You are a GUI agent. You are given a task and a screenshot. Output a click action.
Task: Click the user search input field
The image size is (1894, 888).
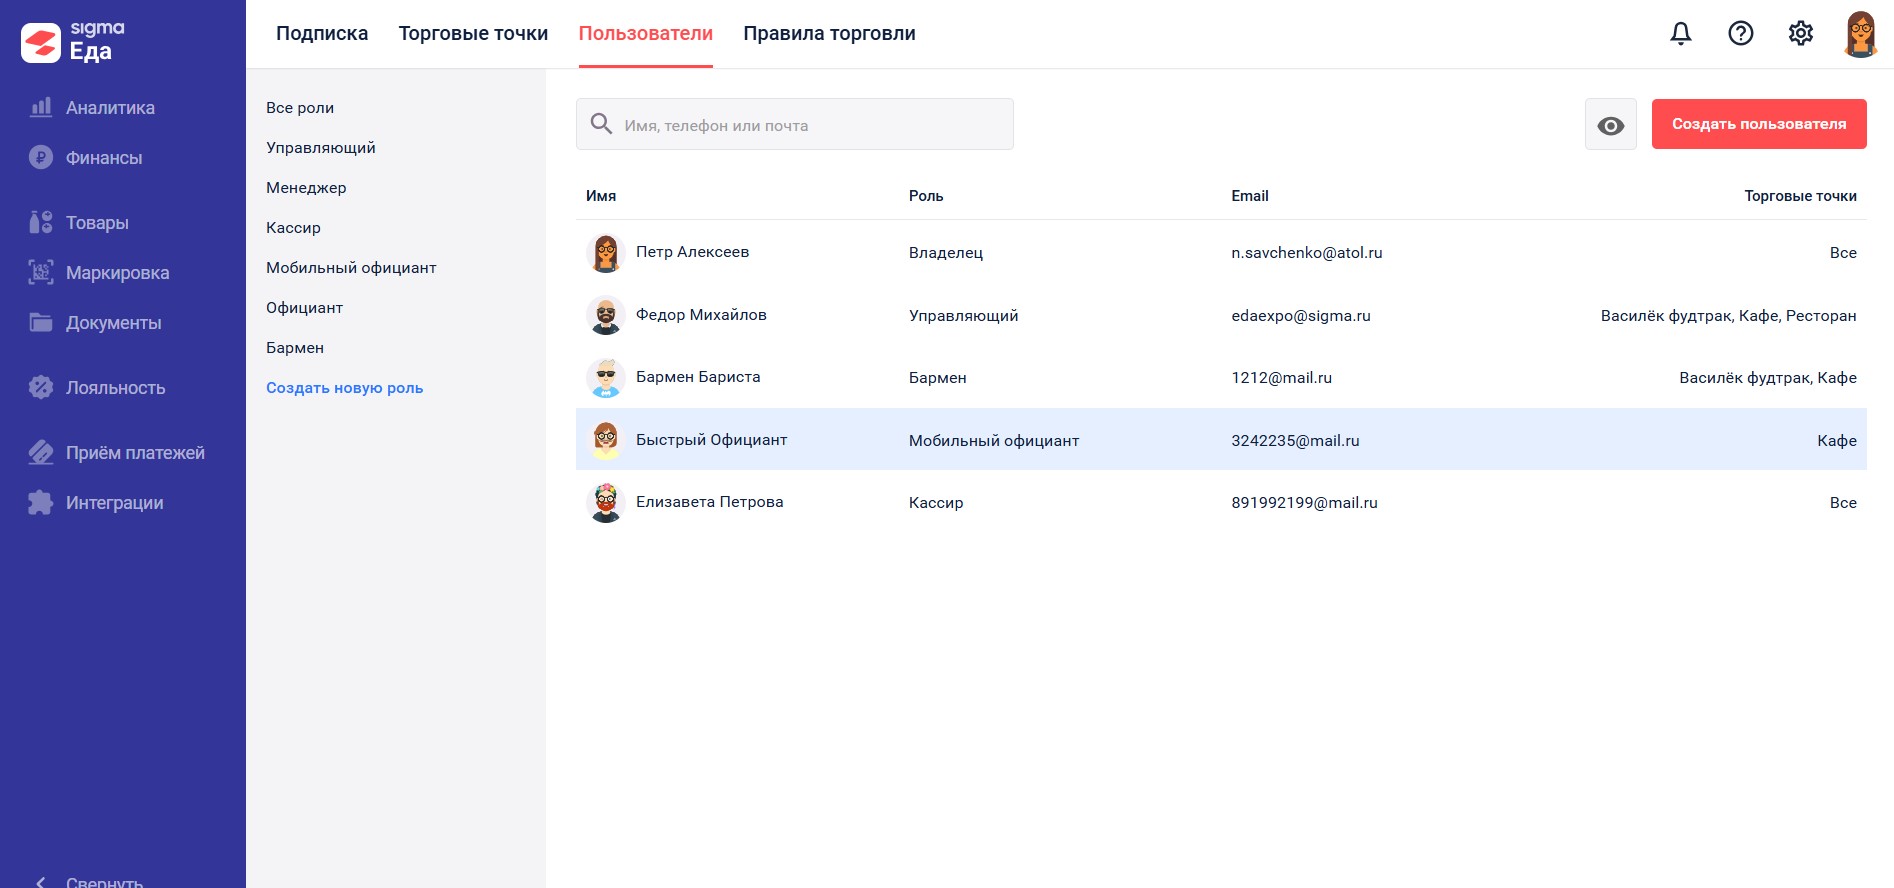810,125
